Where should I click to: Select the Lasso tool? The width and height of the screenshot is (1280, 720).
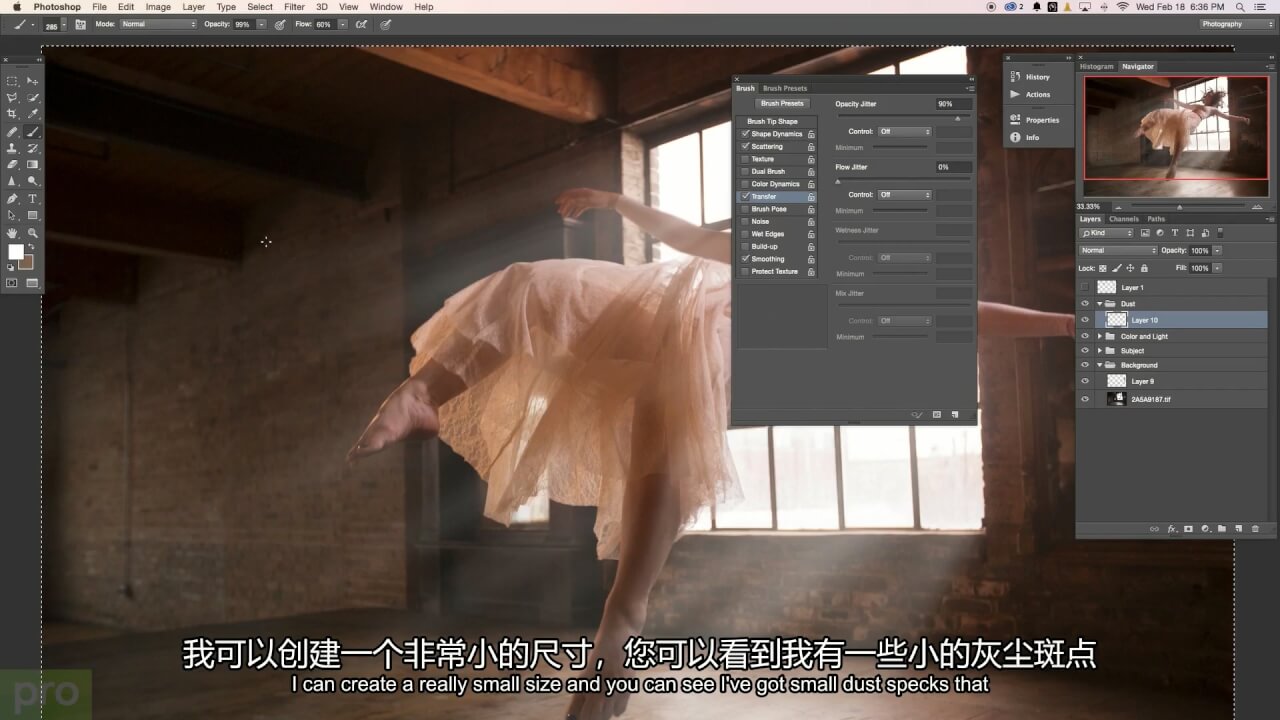[x=12, y=98]
